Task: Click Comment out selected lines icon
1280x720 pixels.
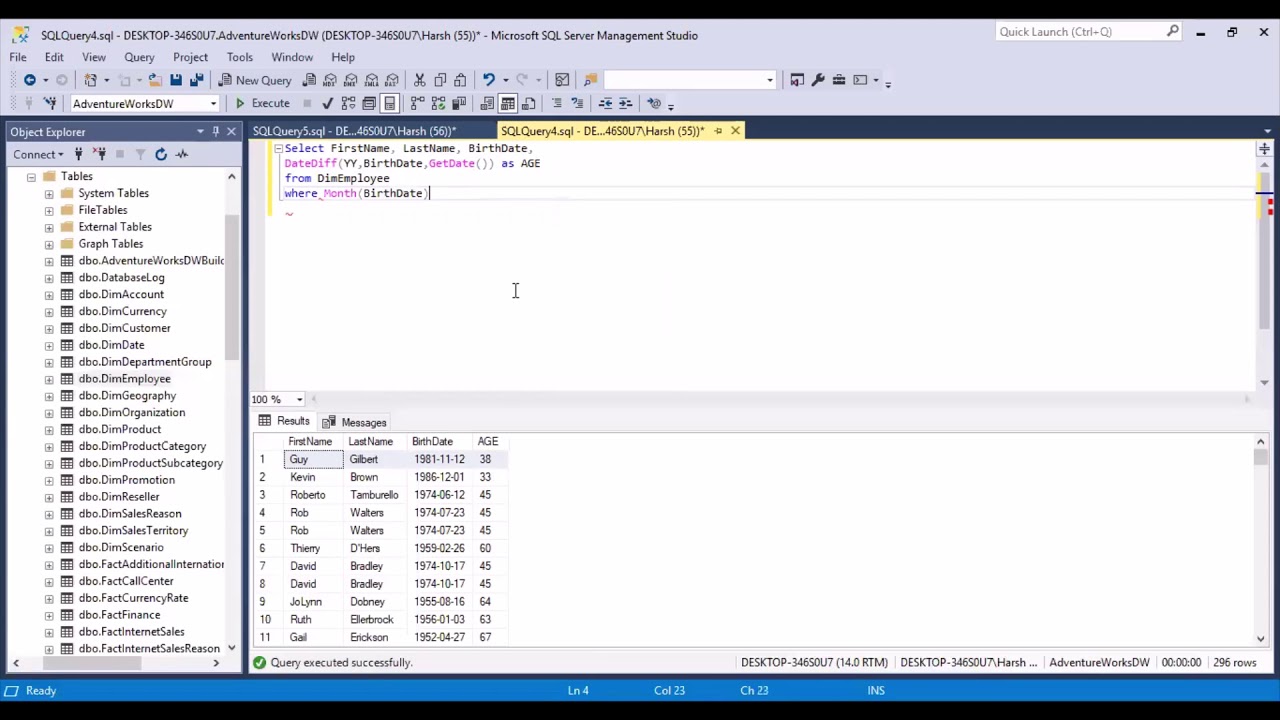Action: tap(557, 103)
